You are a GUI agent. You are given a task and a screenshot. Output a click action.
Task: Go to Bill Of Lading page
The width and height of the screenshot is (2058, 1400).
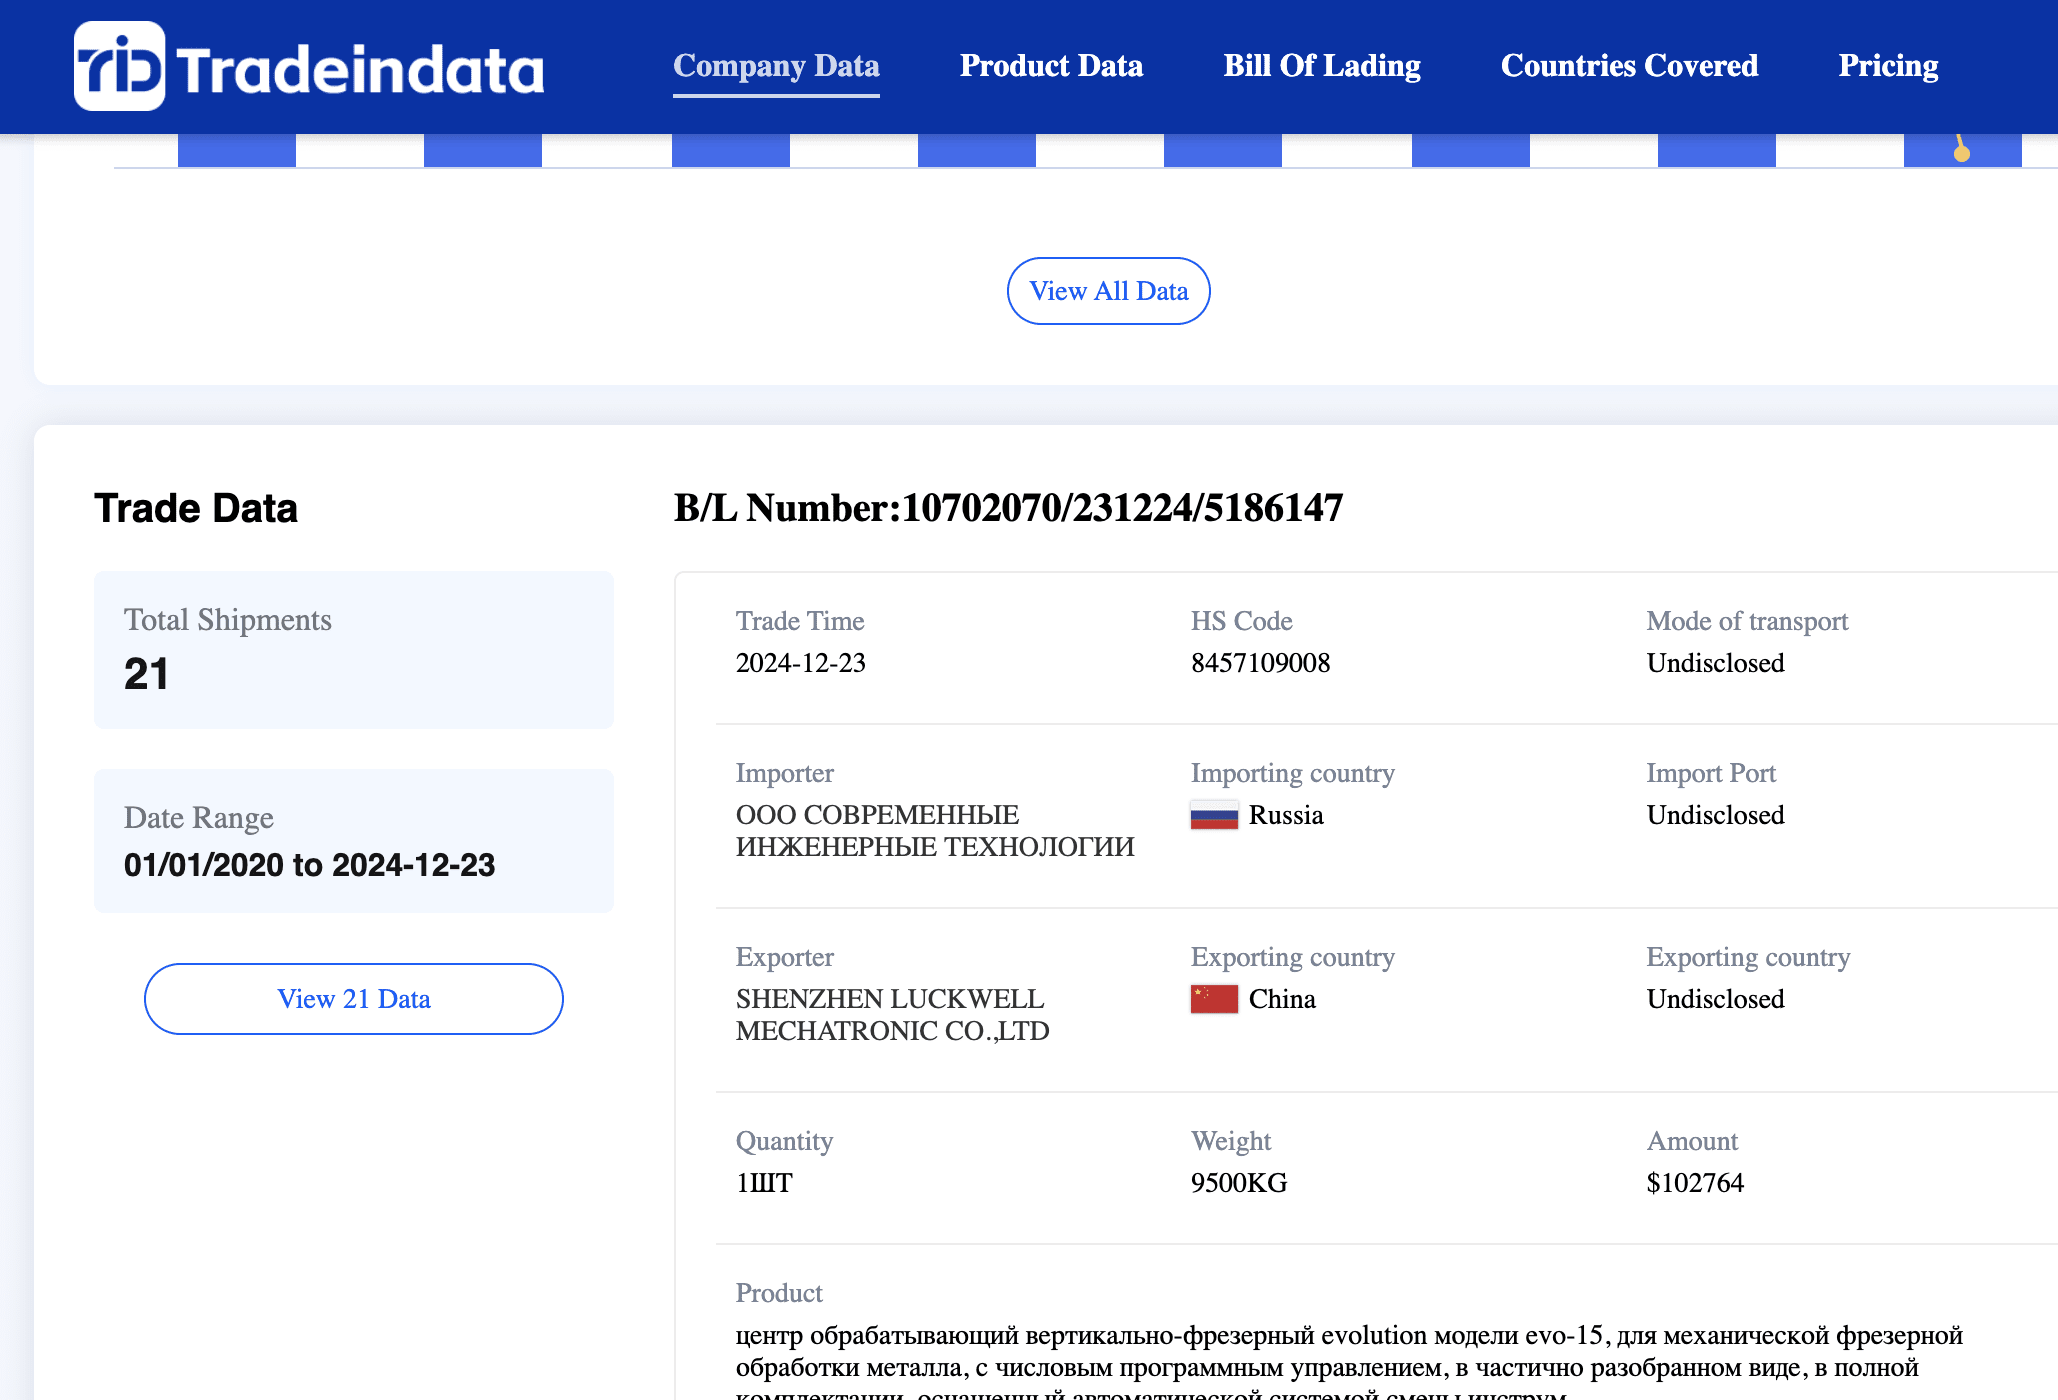1321,66
